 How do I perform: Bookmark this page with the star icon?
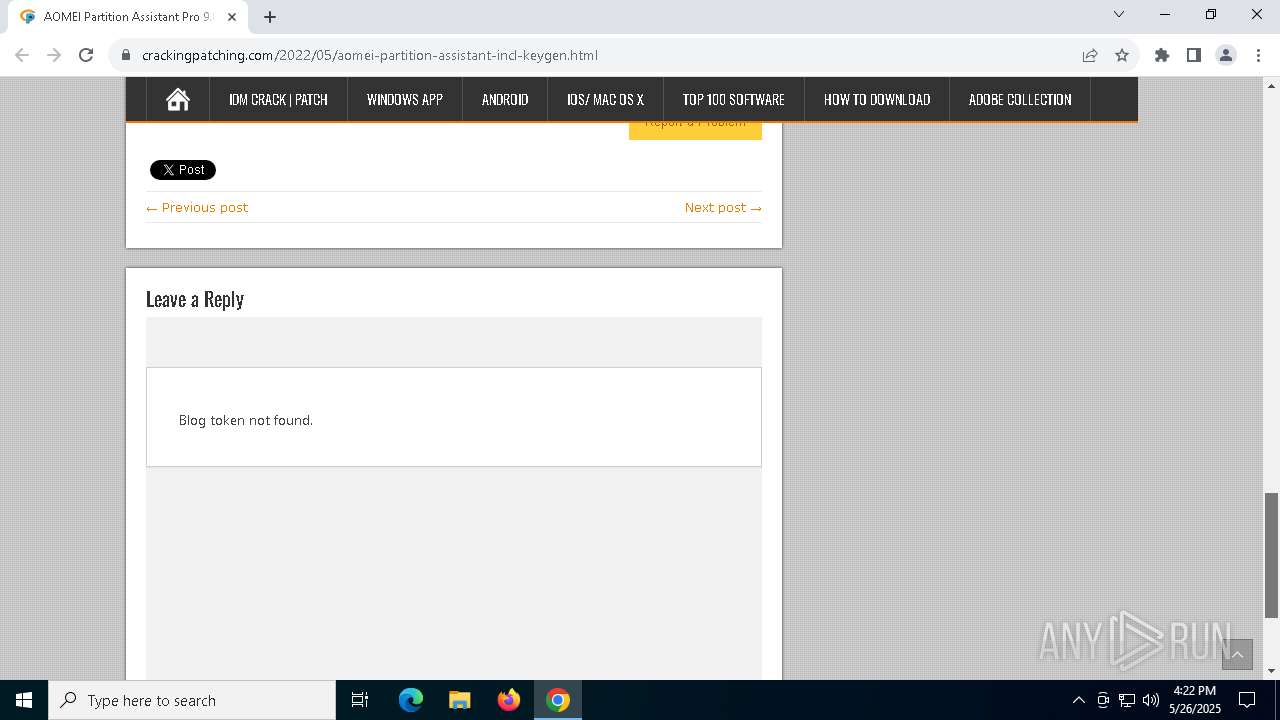[1122, 55]
